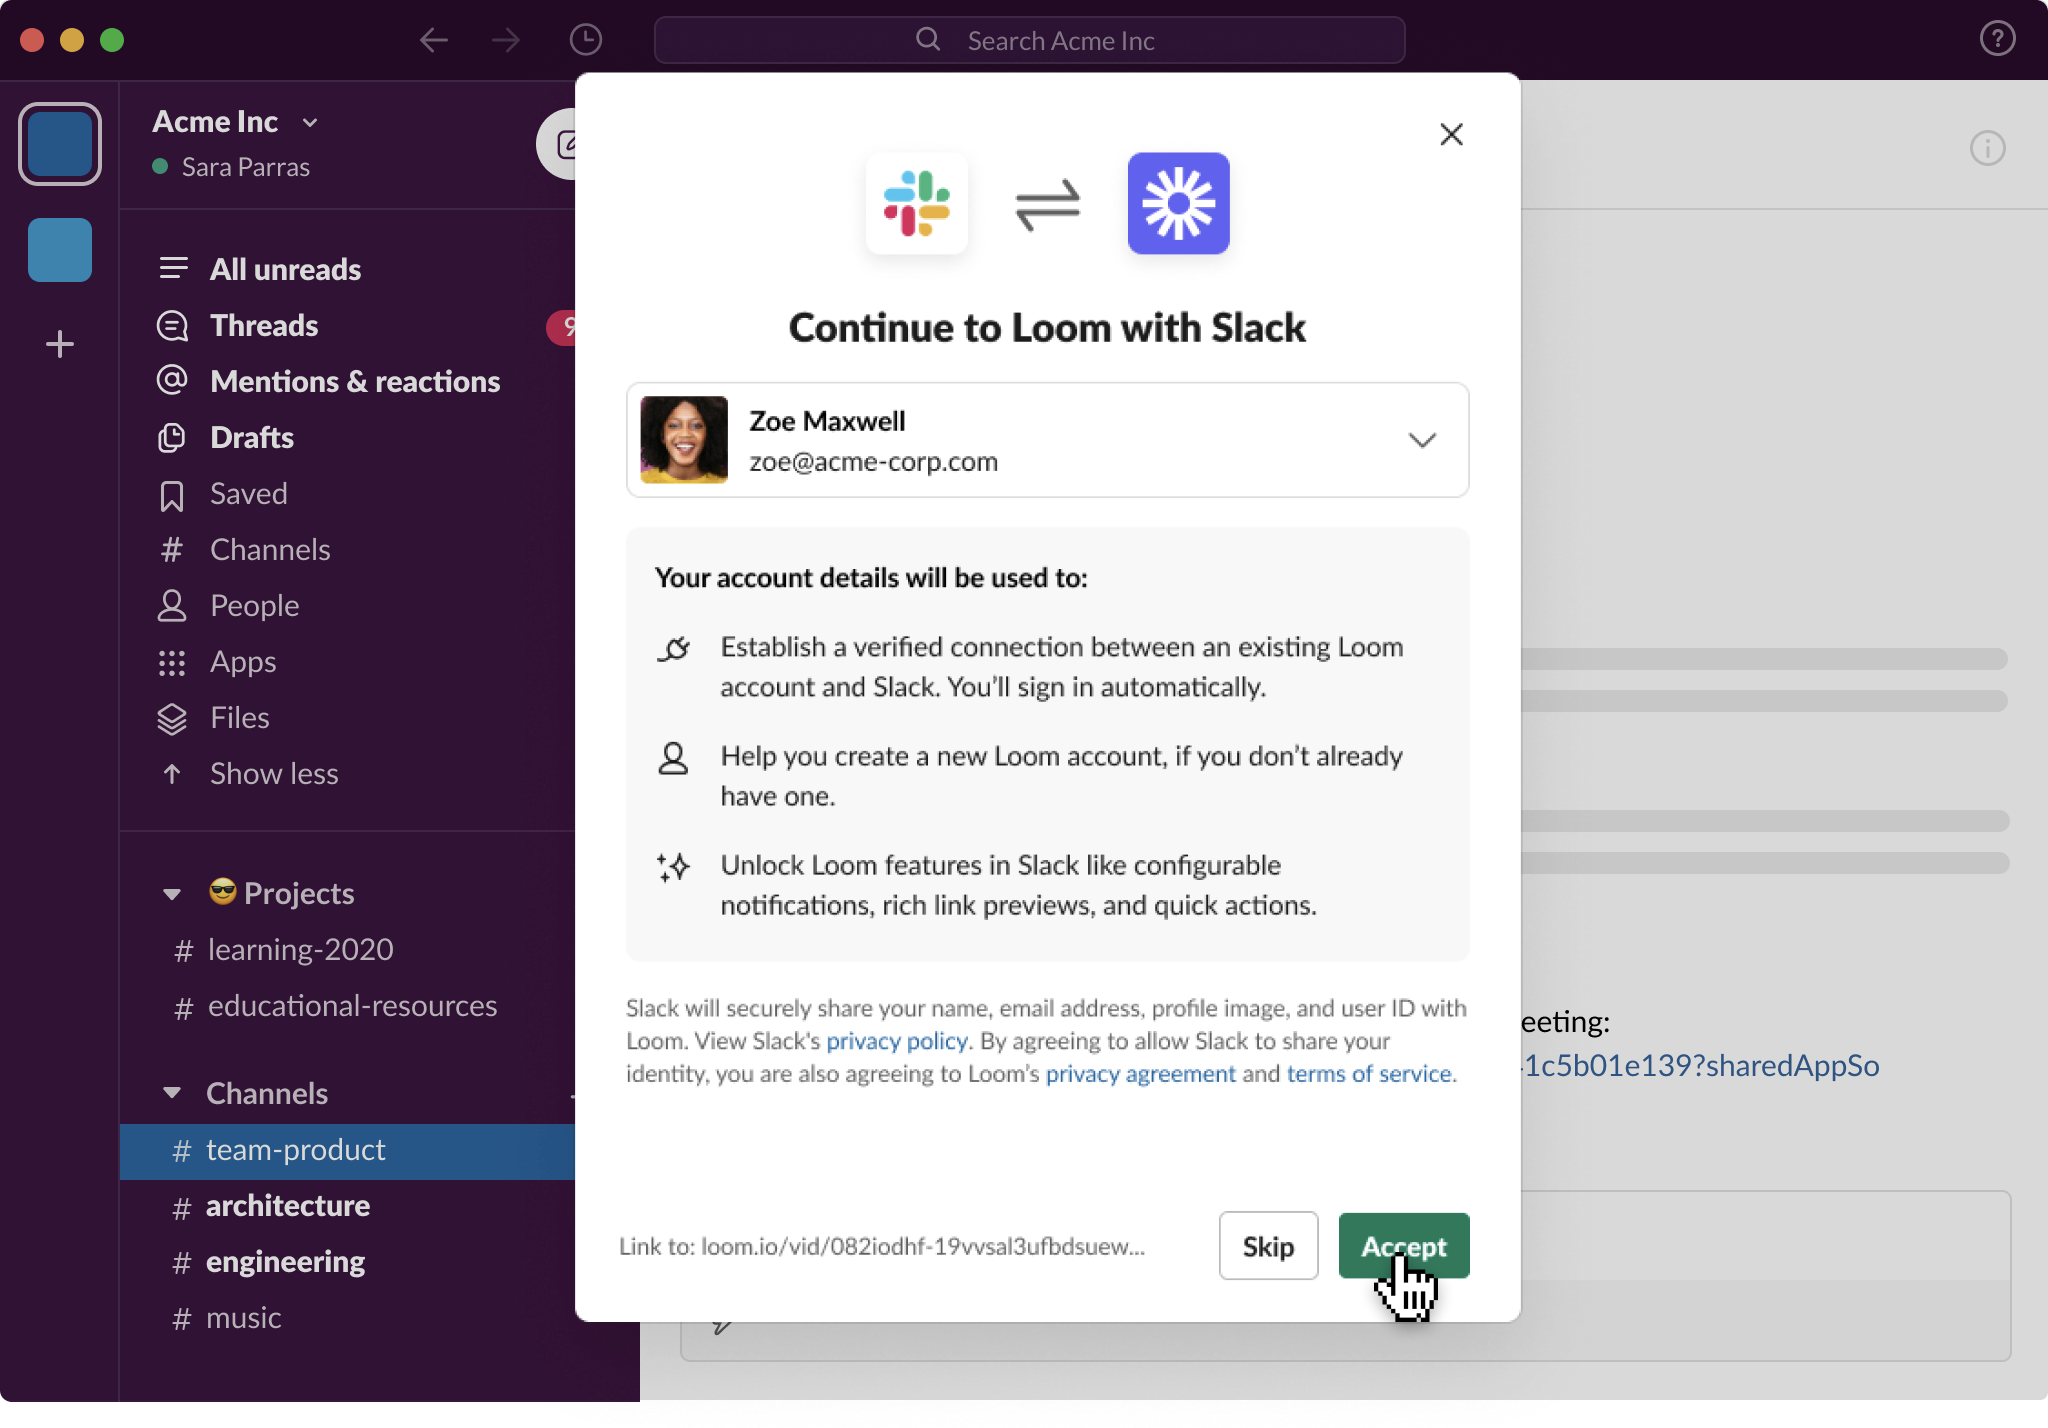2048x1428 pixels.
Task: Open the privacy agreement link
Action: 1141,1073
